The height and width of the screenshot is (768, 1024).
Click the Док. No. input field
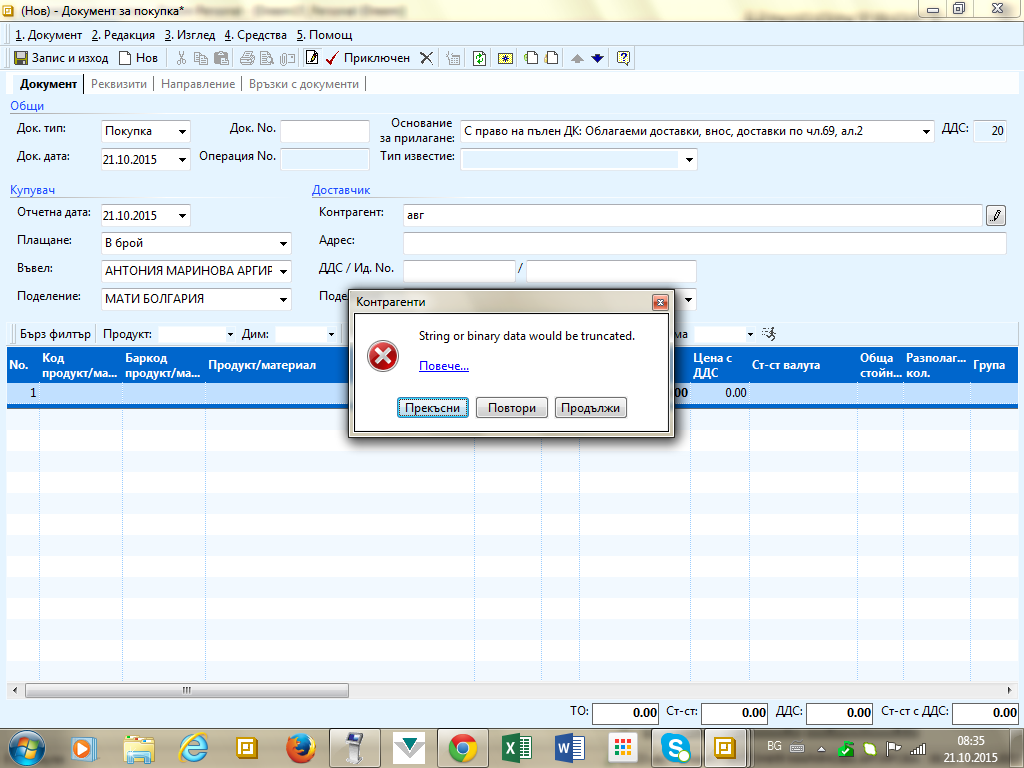click(x=325, y=131)
